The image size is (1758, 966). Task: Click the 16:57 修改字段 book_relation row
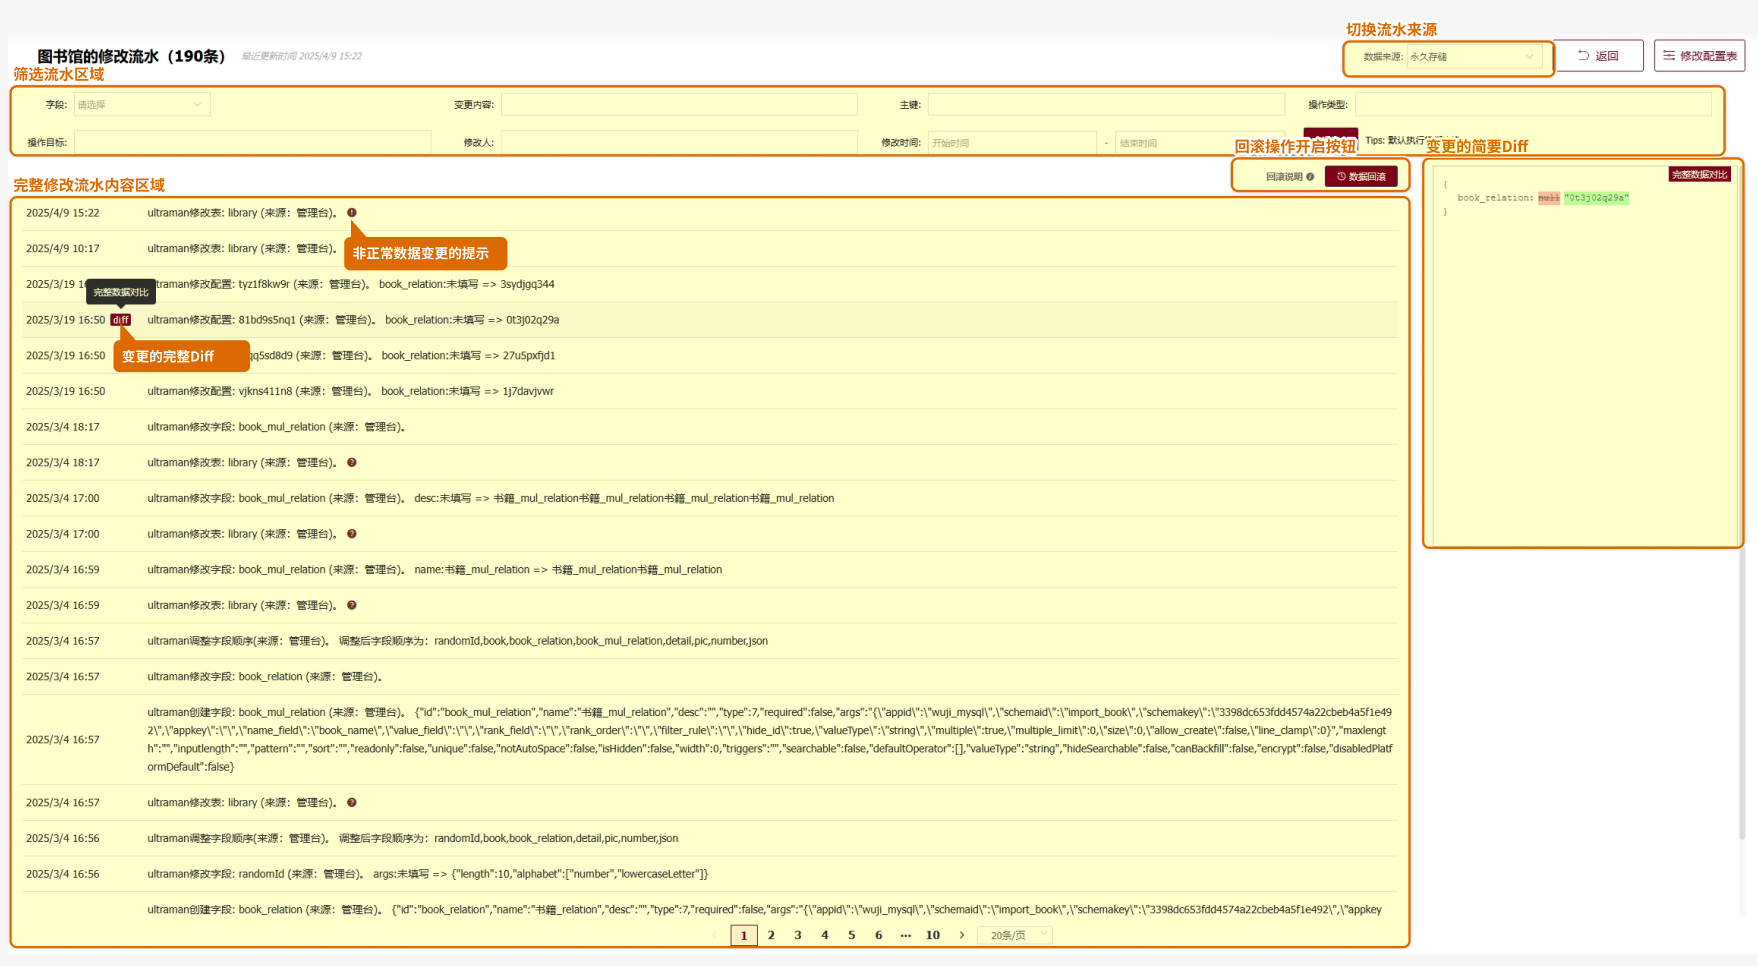tap(710, 677)
